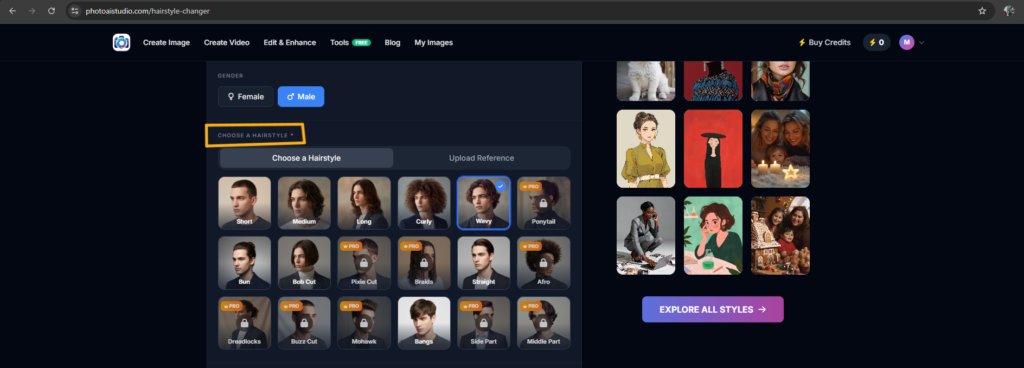This screenshot has height=368, width=1024.
Task: Bookmark this page with star icon
Action: (x=982, y=11)
